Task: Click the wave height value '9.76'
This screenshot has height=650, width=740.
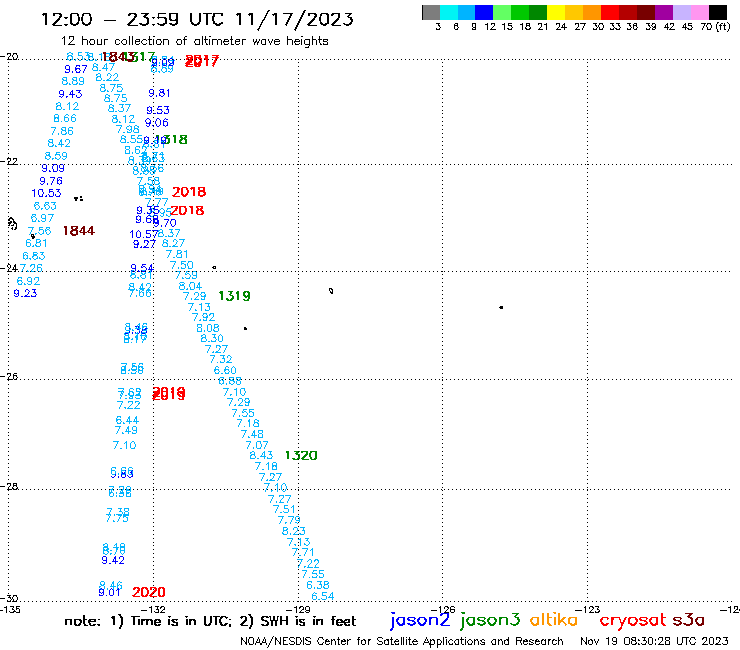Action: [x=51, y=181]
